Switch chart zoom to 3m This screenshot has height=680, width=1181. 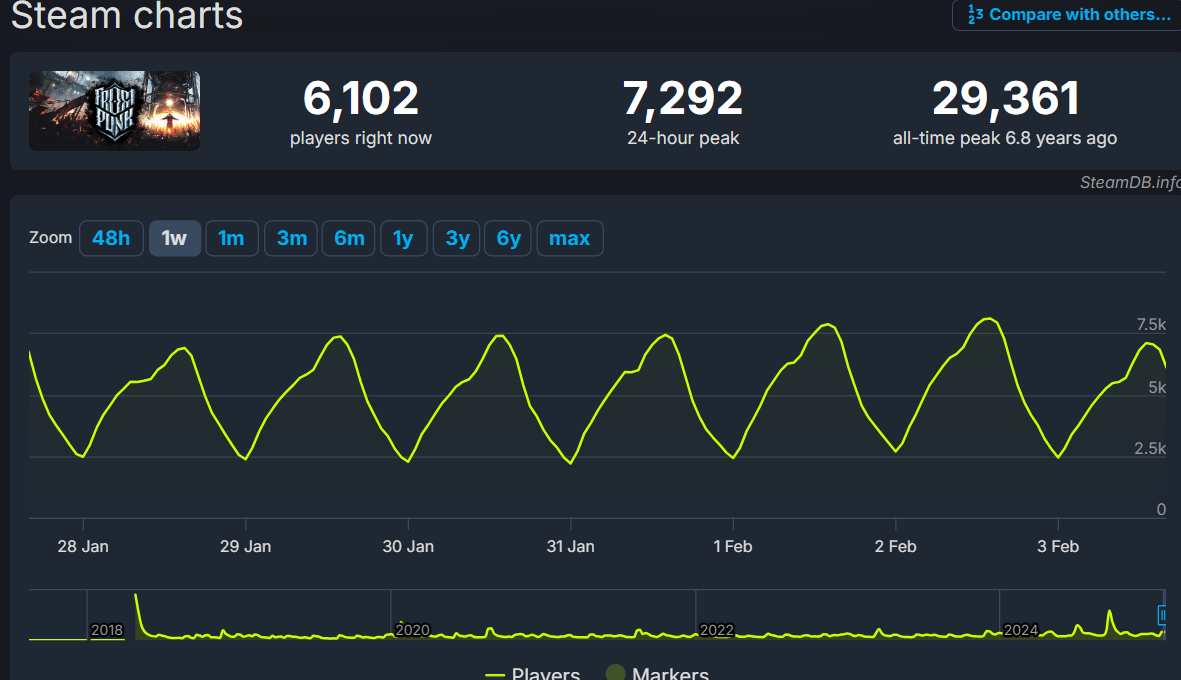pos(291,238)
